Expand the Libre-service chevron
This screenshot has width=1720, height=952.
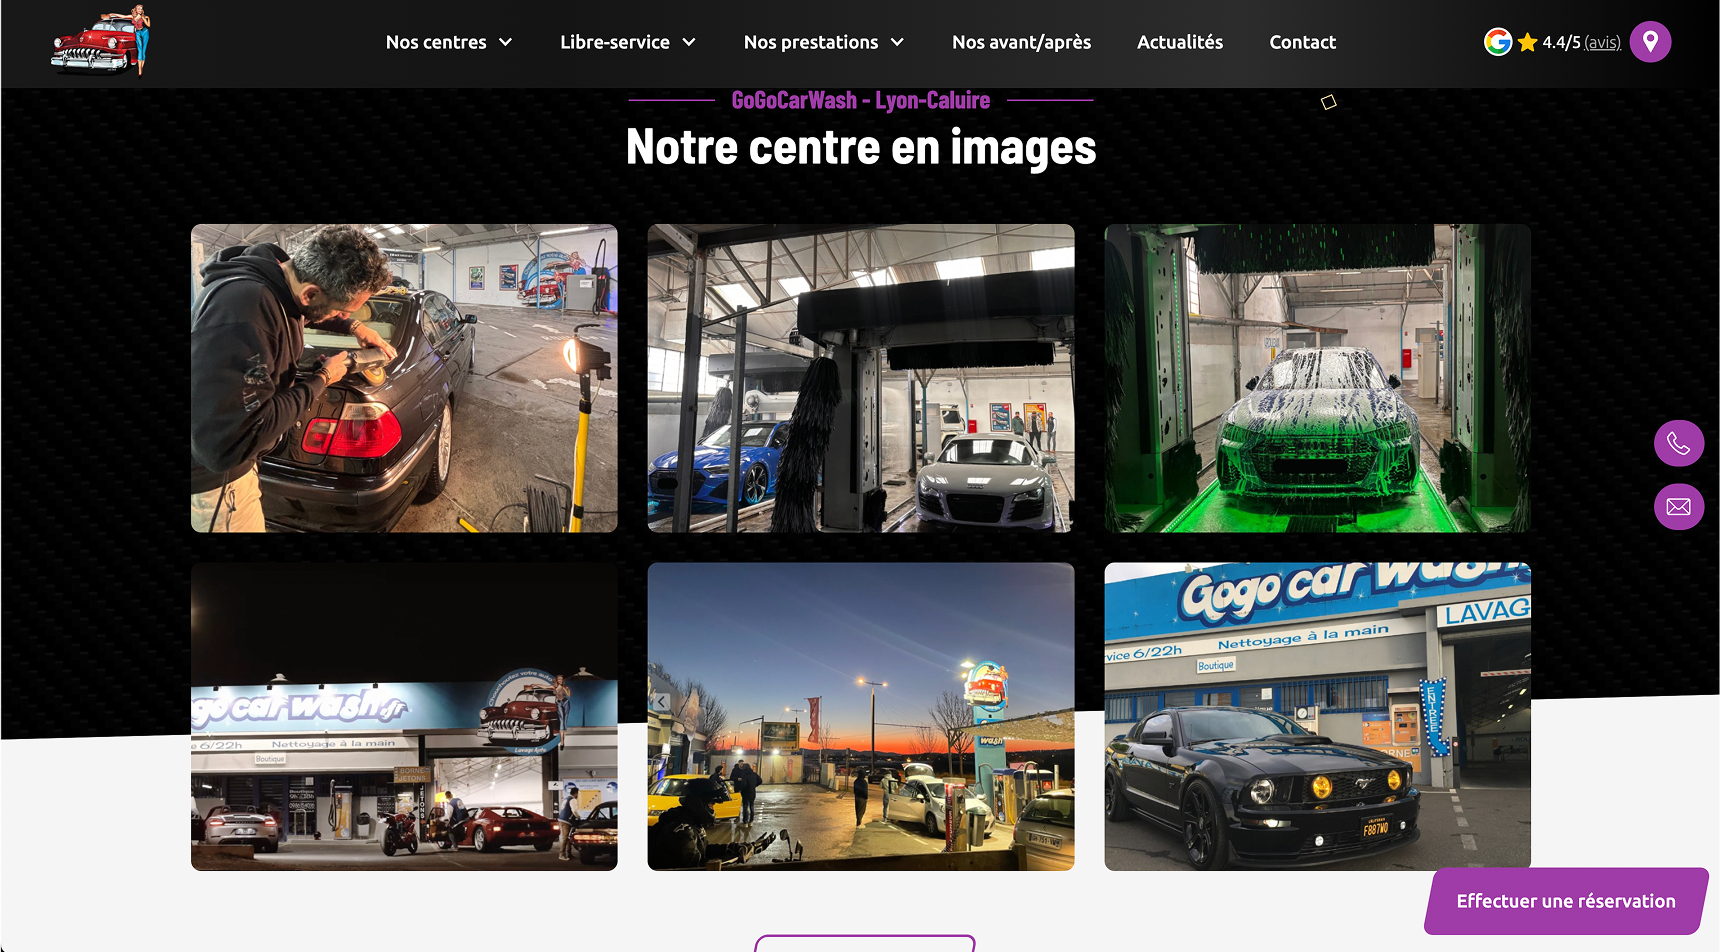click(x=689, y=42)
